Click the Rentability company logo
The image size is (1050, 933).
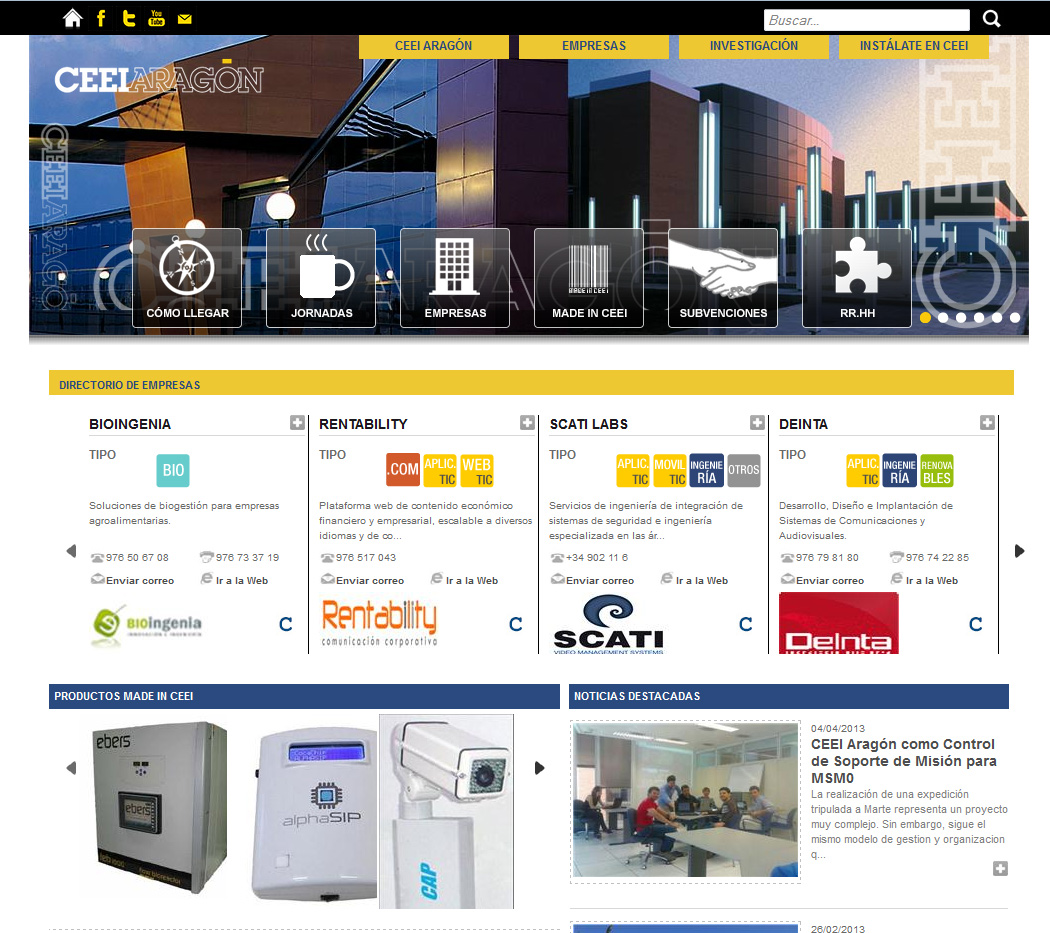(379, 623)
